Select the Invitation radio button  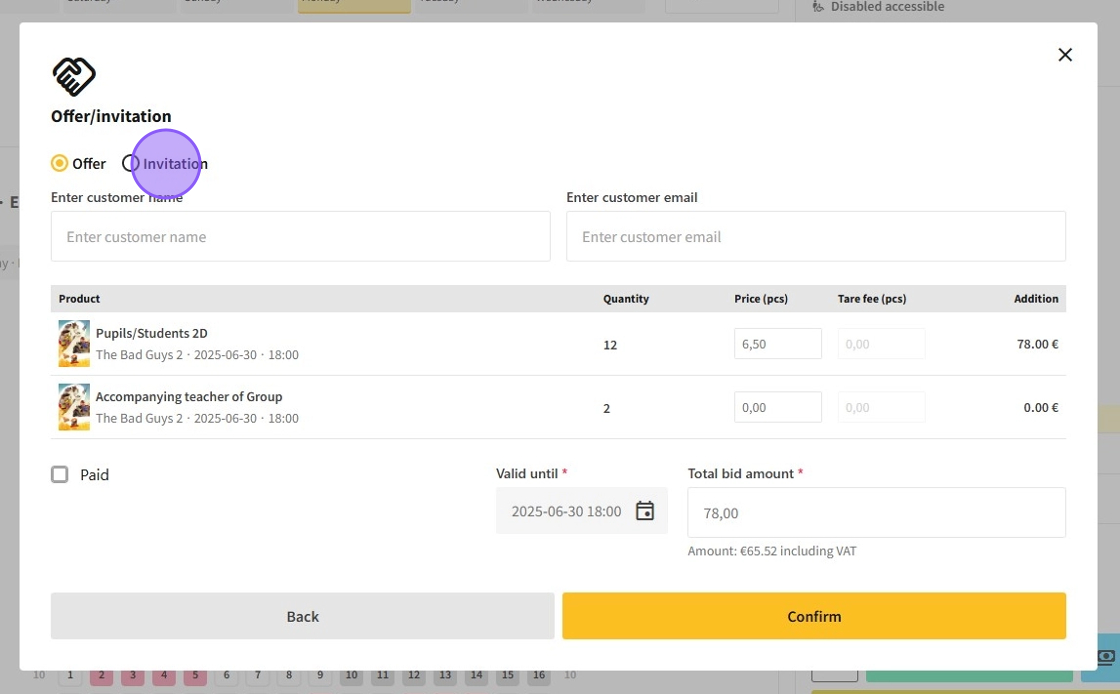click(x=130, y=163)
